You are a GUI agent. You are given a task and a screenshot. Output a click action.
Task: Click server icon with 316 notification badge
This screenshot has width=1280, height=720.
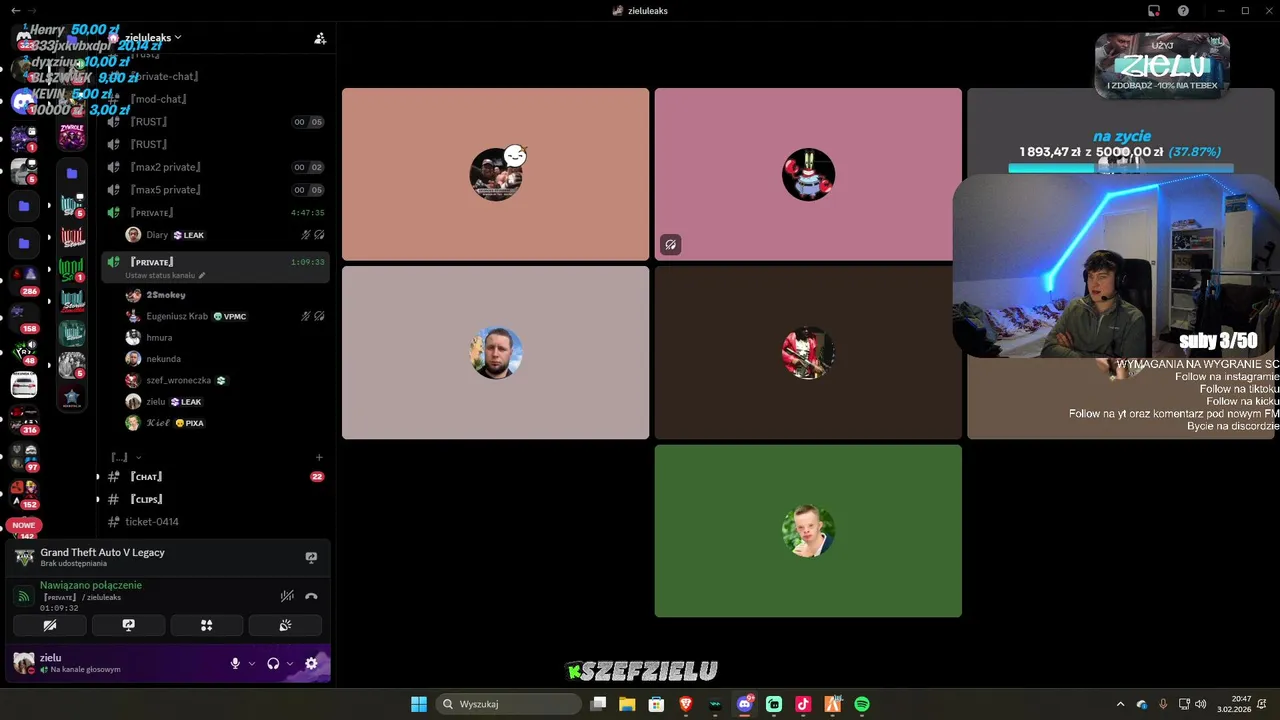(x=24, y=418)
